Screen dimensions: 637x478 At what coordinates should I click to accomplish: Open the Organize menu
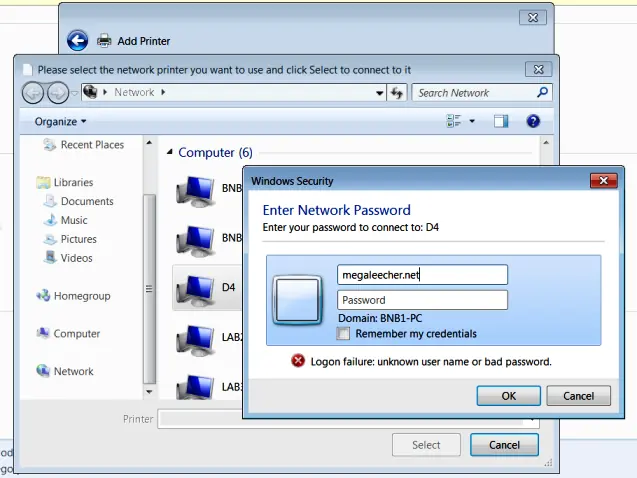60,121
